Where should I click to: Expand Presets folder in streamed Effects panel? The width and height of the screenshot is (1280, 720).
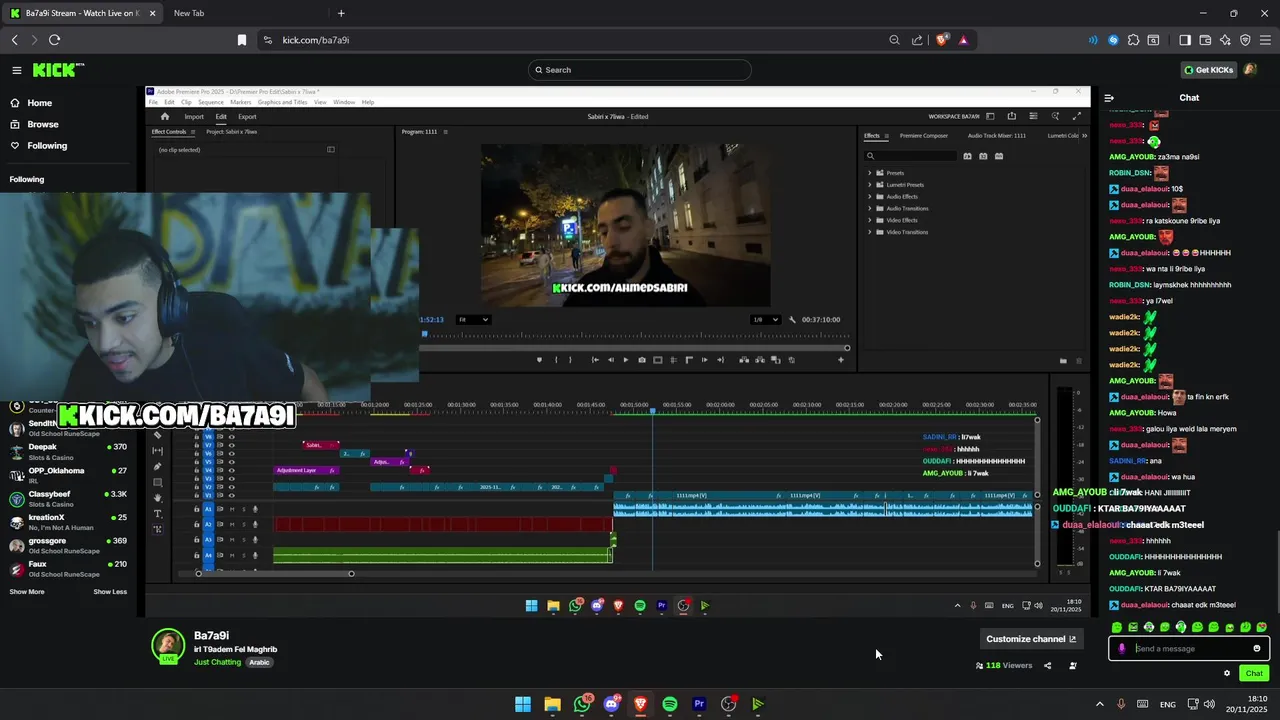869,173
